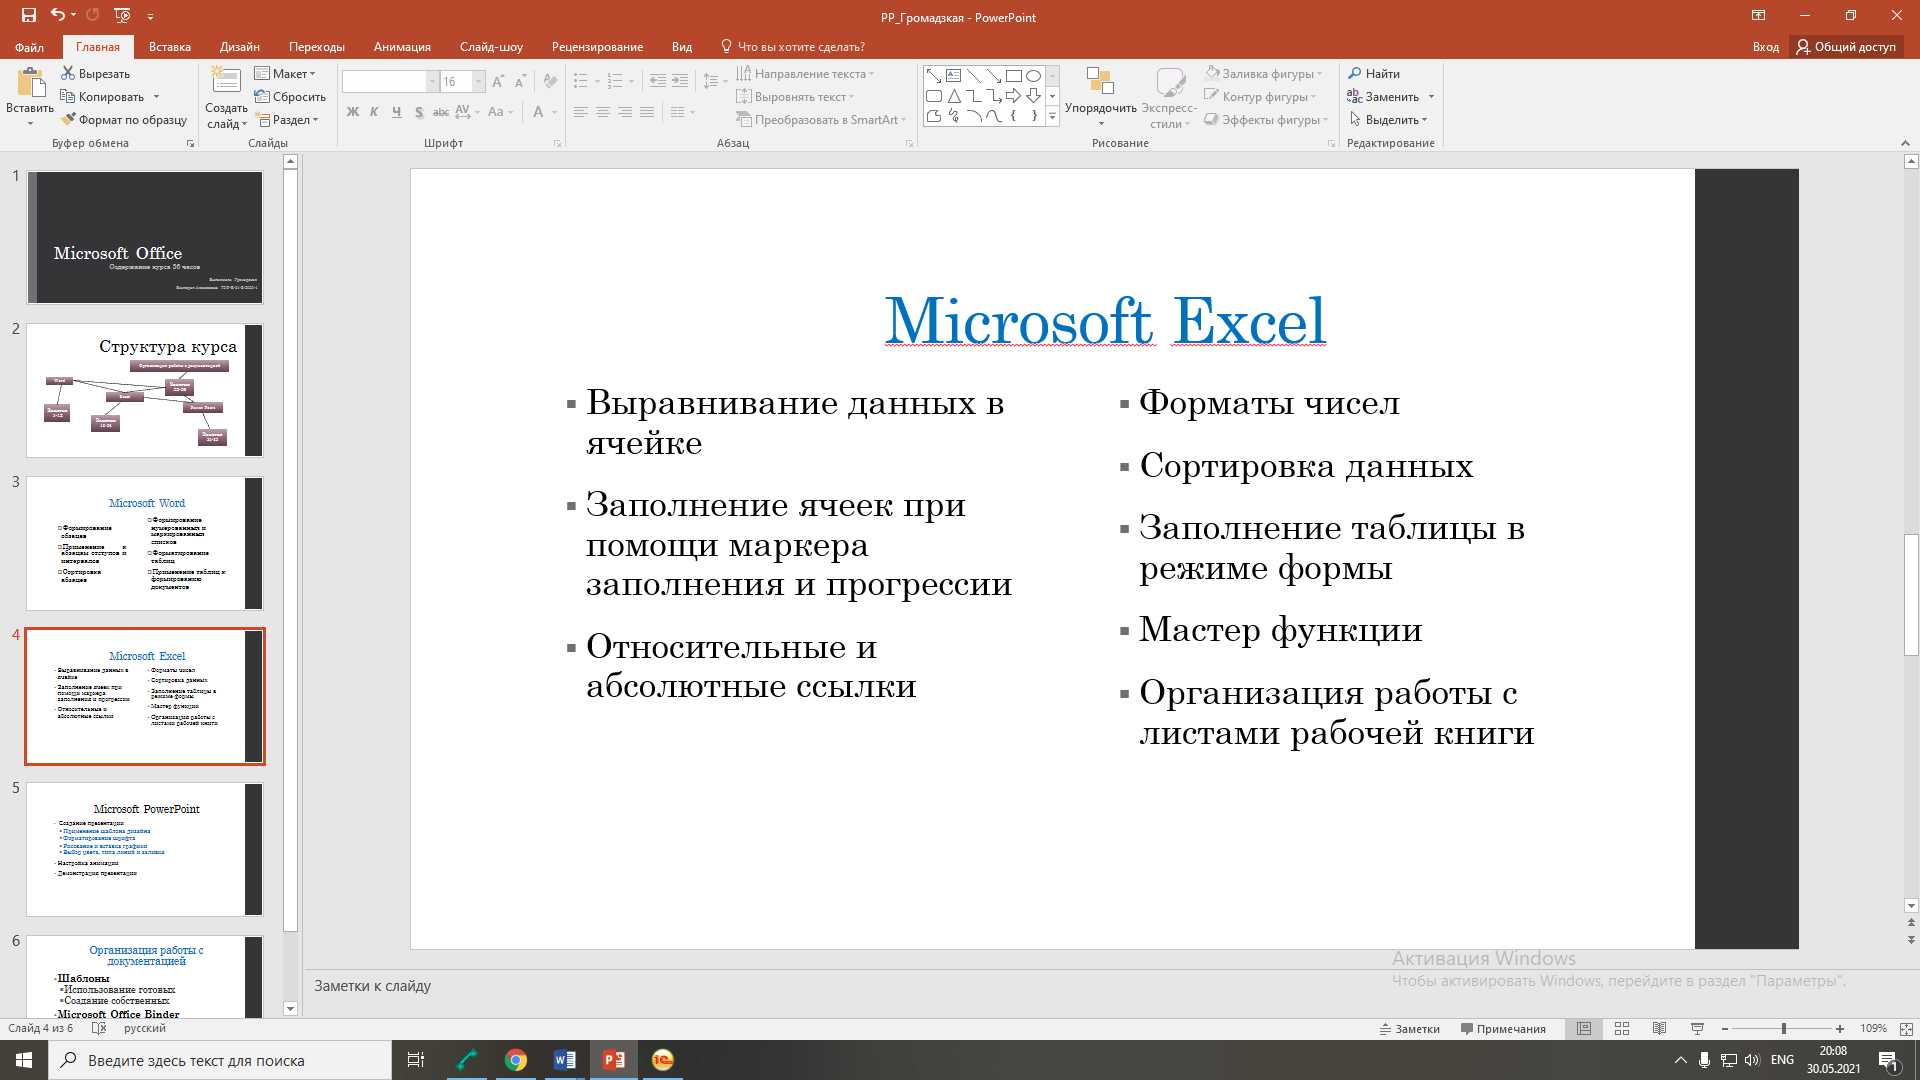Image resolution: width=1920 pixels, height=1080 pixels.
Task: Fit slide to current window icon
Action: click(x=1906, y=1028)
